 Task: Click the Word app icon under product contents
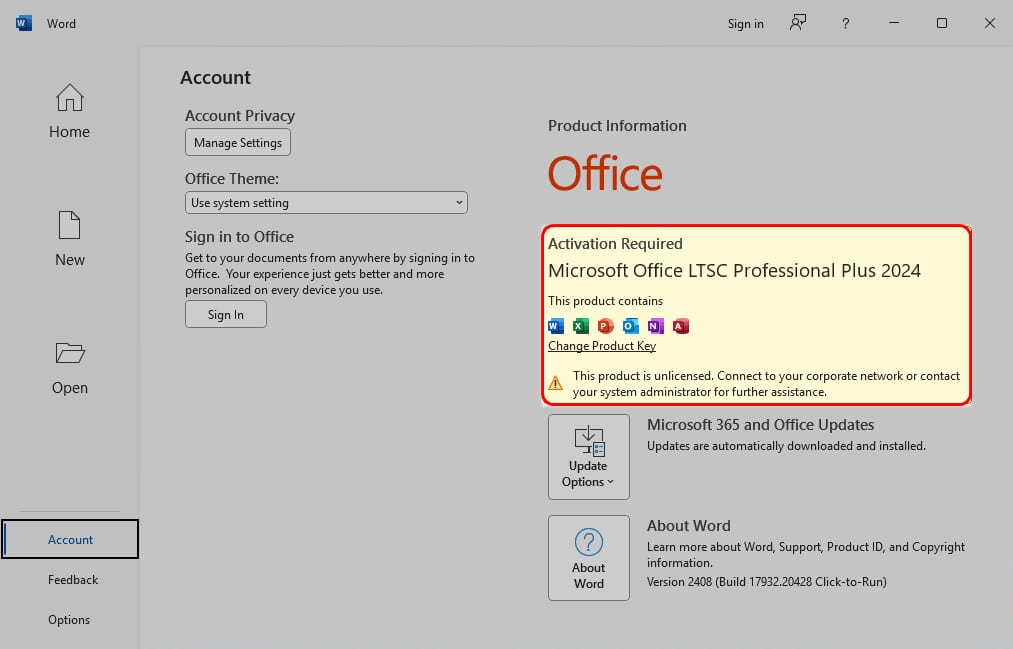(x=556, y=326)
